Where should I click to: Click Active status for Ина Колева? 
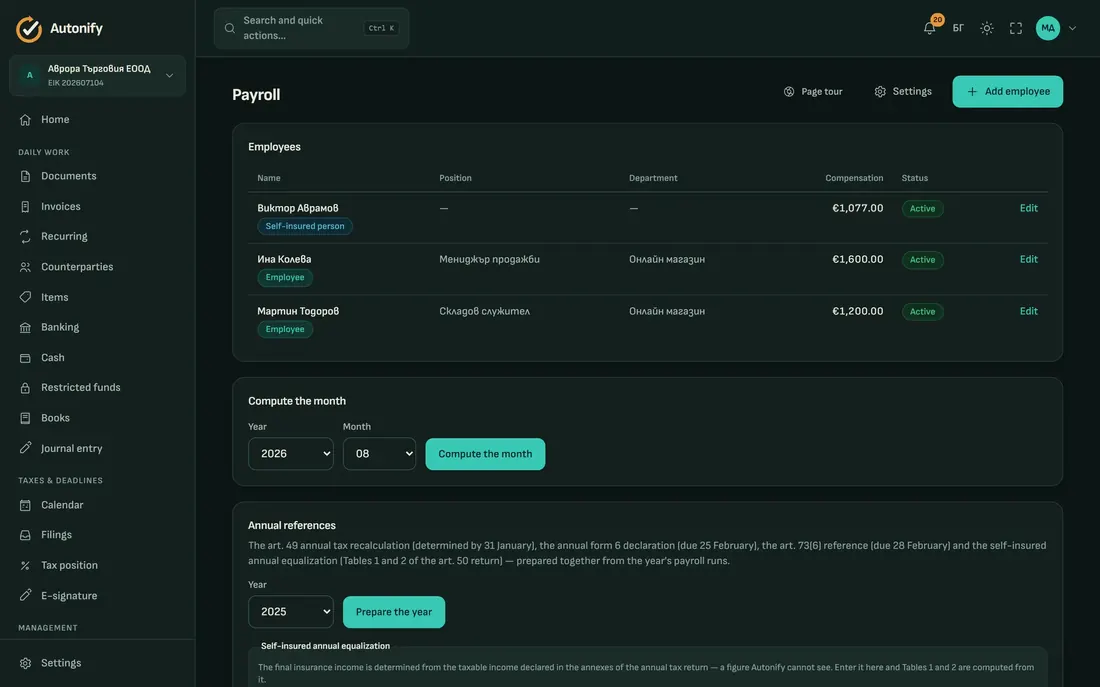click(x=922, y=260)
